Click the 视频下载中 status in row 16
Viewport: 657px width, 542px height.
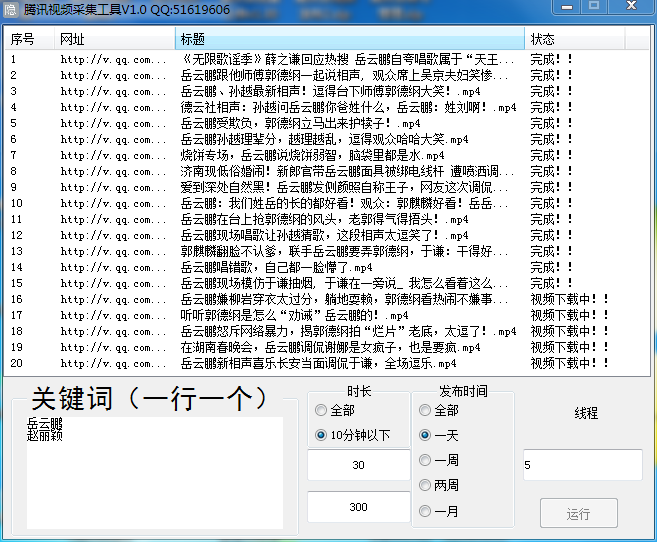pyautogui.click(x=569, y=299)
